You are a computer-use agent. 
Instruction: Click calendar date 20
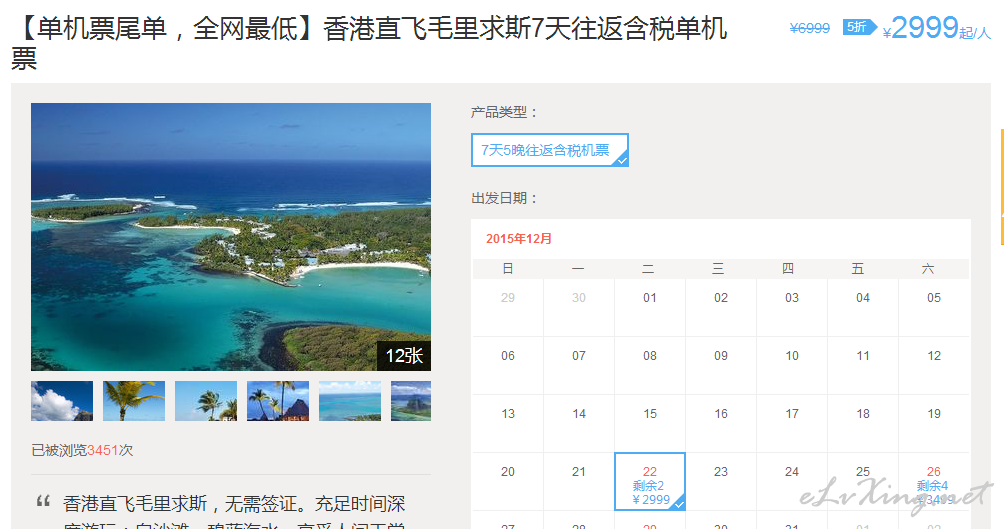[508, 471]
